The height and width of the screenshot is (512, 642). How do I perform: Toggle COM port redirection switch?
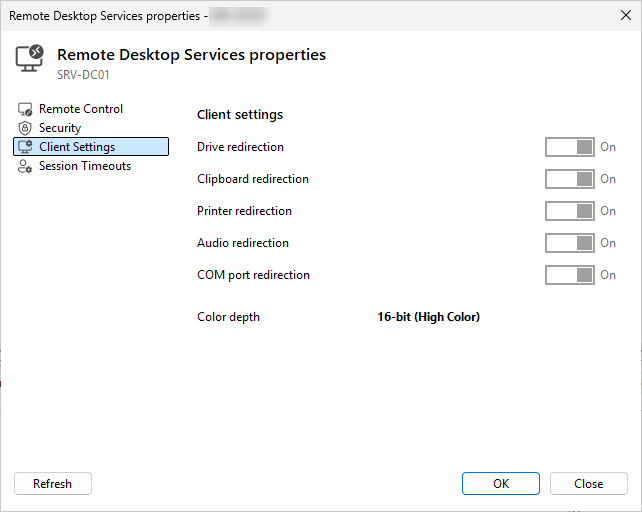[570, 275]
